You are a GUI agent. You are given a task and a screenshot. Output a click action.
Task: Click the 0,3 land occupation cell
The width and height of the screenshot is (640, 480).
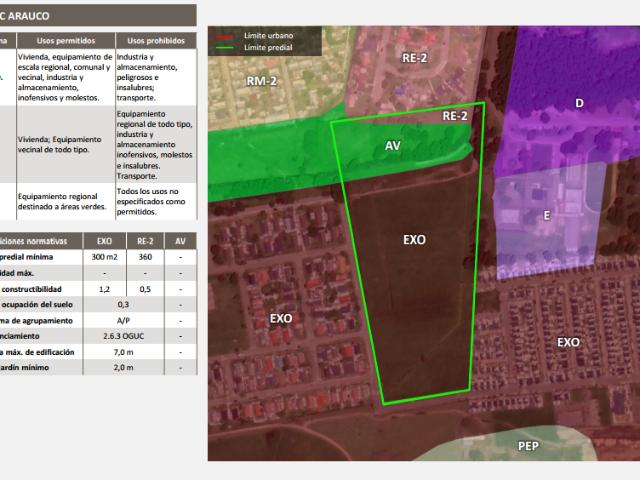point(123,304)
